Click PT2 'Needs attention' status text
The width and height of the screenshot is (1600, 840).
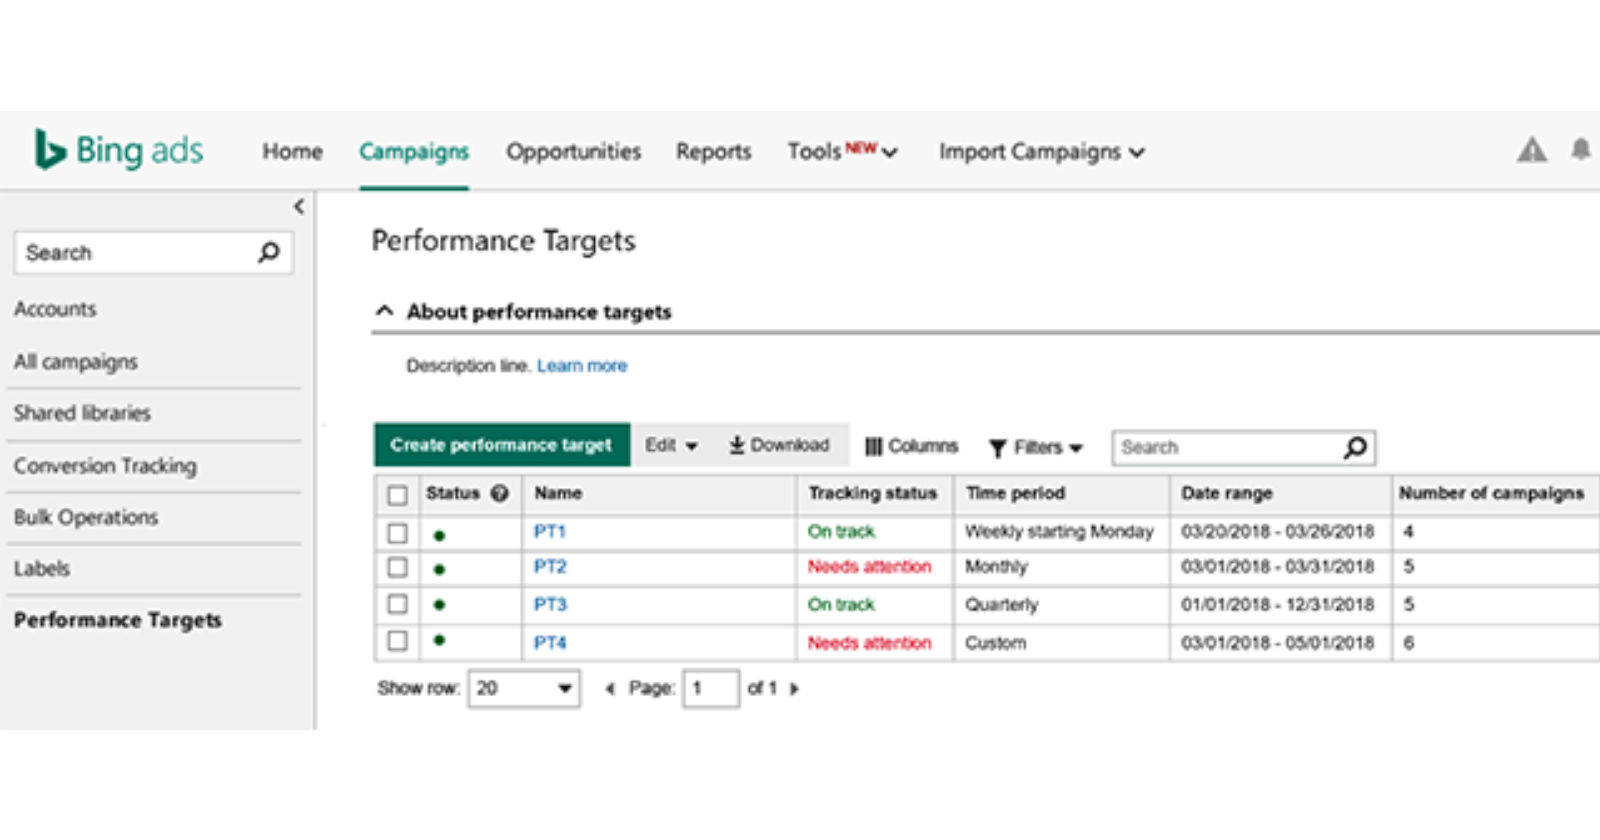[x=869, y=567]
